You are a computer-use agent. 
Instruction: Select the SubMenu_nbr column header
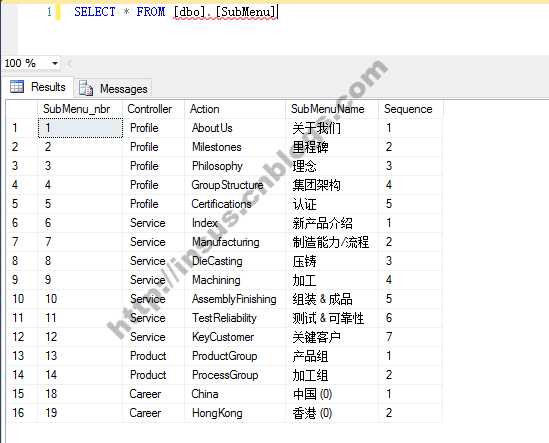pos(80,109)
